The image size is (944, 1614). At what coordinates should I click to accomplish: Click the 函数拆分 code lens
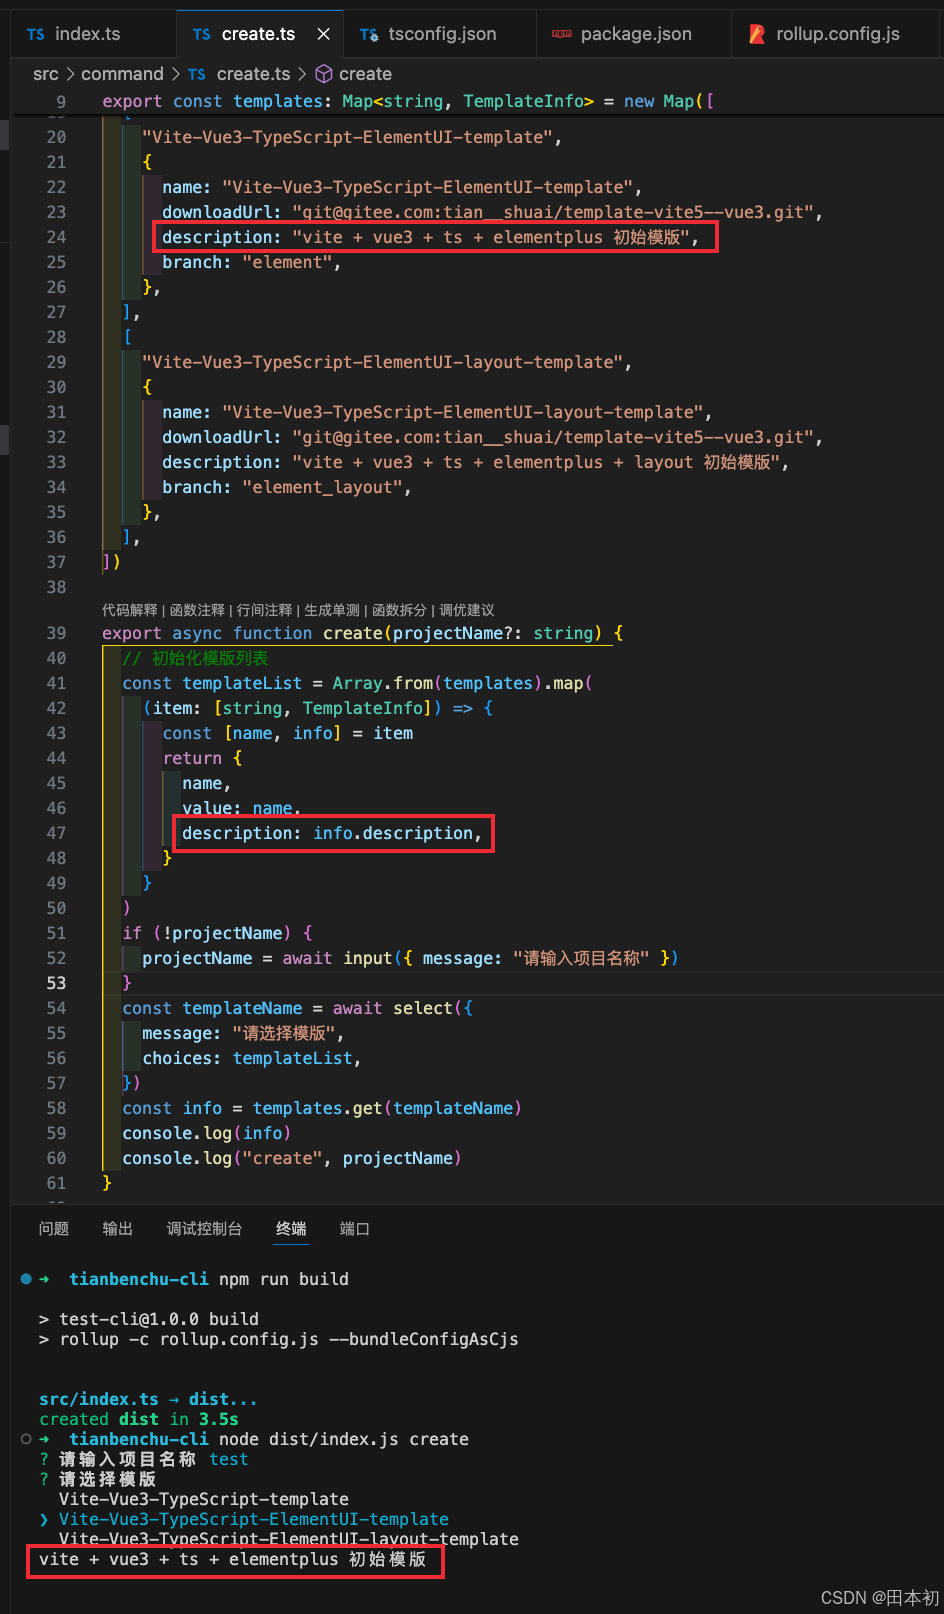click(399, 610)
